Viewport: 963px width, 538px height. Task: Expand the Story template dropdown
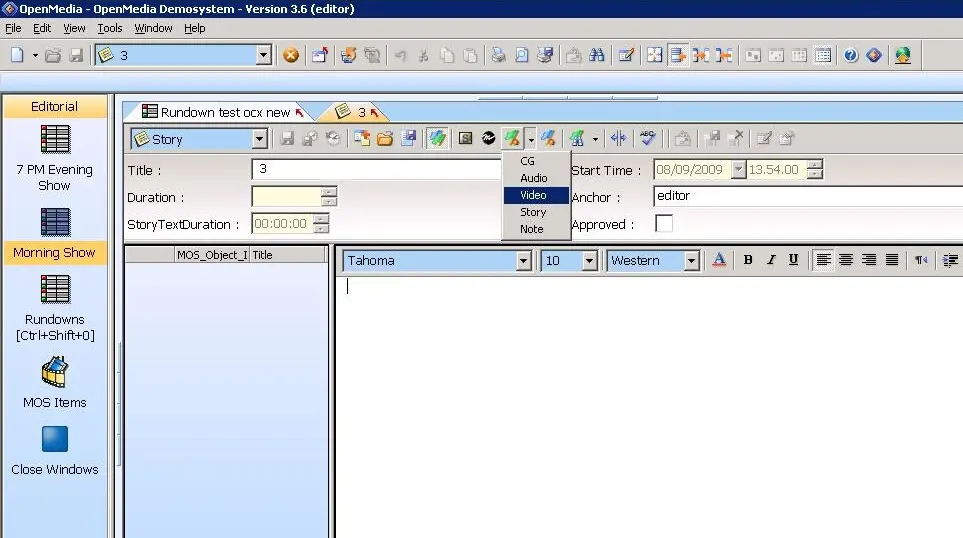click(x=260, y=140)
